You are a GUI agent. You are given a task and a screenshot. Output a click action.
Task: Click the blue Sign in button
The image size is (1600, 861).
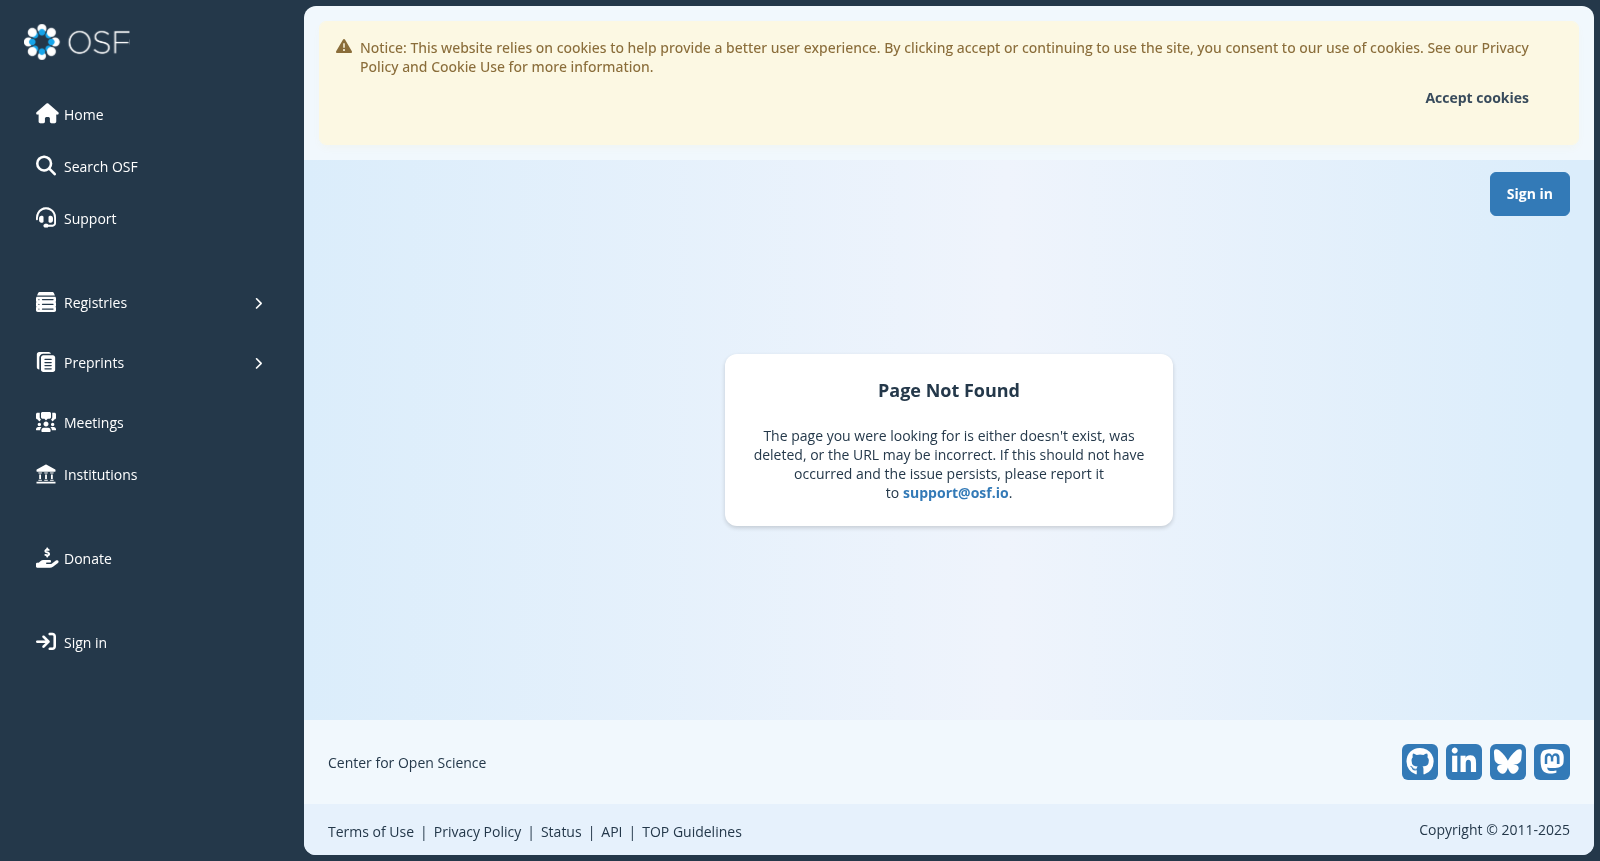(1530, 194)
